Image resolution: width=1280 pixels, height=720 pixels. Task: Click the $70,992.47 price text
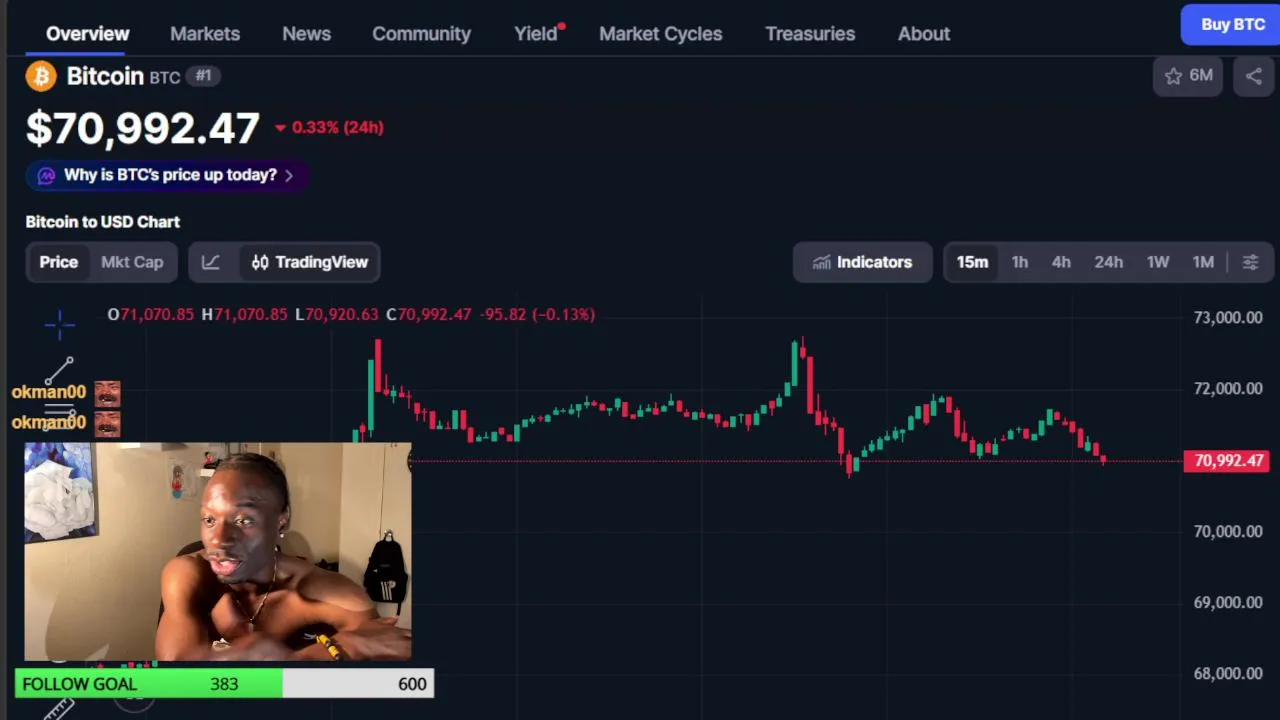pyautogui.click(x=143, y=128)
